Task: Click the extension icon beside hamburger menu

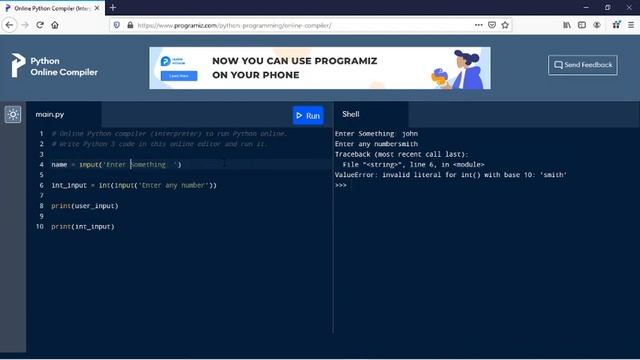Action: click(616, 24)
